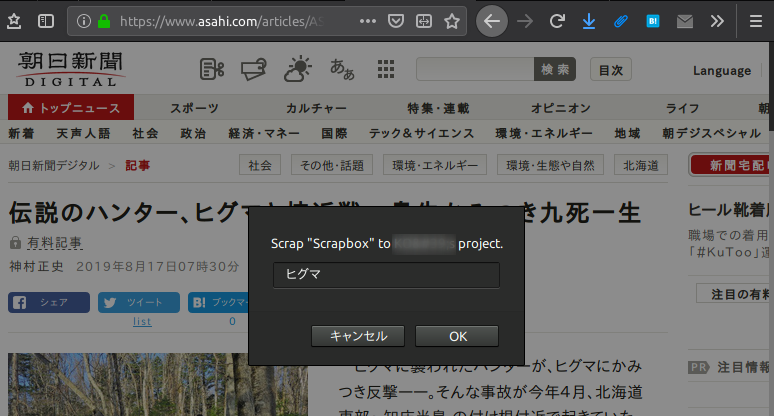Viewport: 774px width, 416px height.
Task: Open the 天声人語 submenu item
Action: tap(83, 133)
